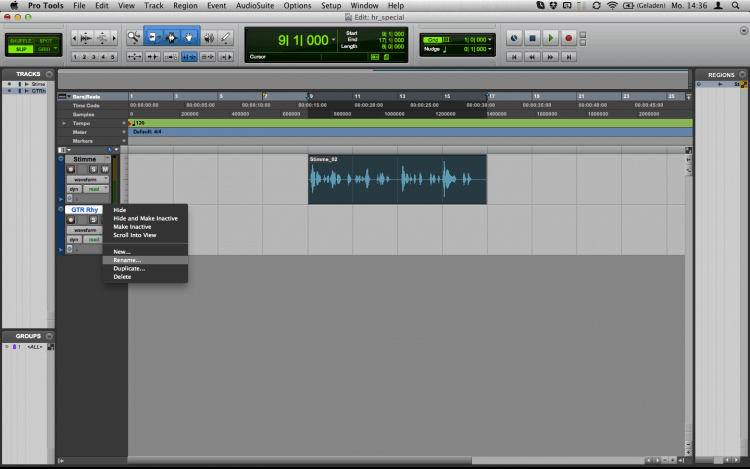The image size is (750, 469).
Task: Toggle Zoom Toggle four-arrow icon
Action: pyautogui.click(x=134, y=56)
